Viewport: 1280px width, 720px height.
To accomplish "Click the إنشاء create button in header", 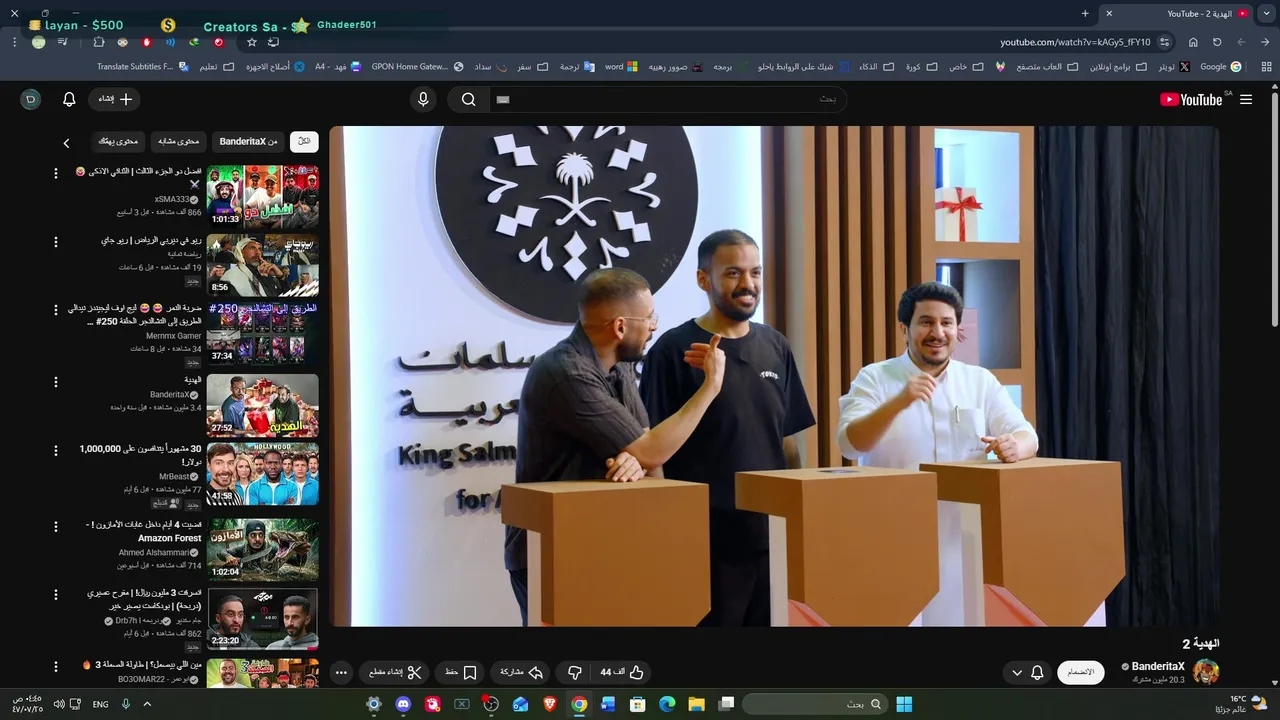I will pyautogui.click(x=116, y=99).
